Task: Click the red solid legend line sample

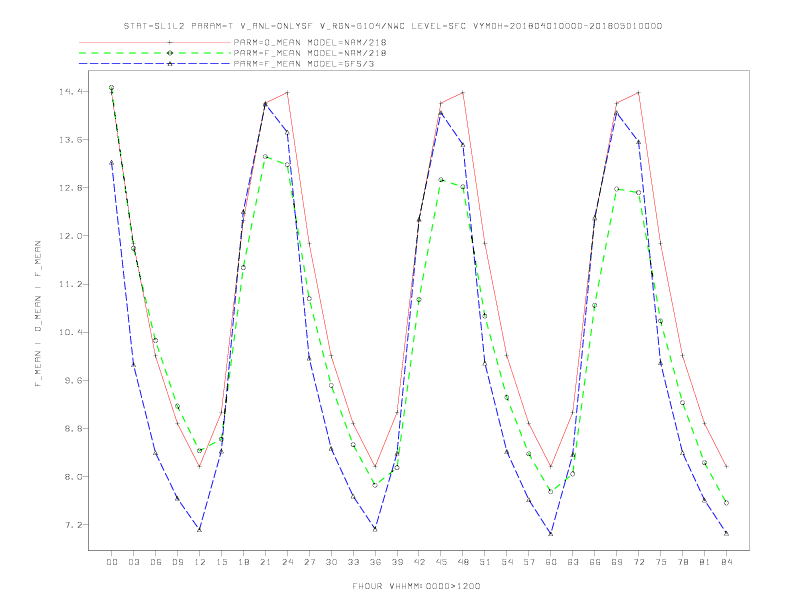Action: pos(155,42)
